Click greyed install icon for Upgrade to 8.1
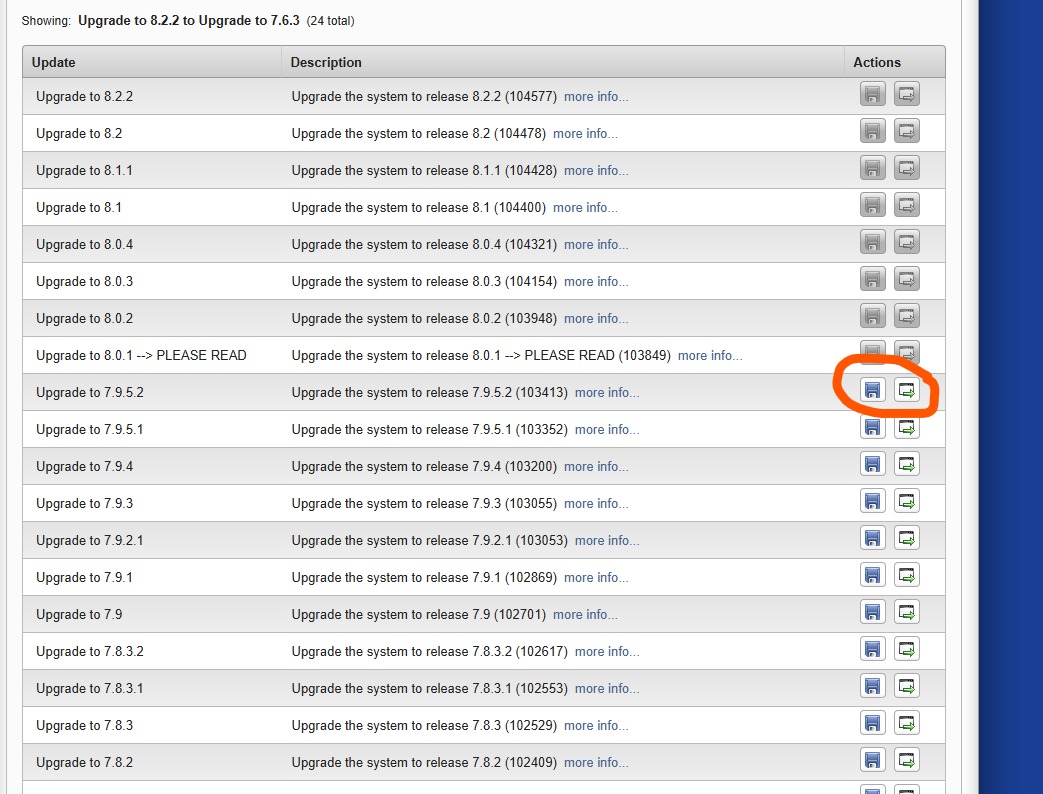The image size is (1043, 794). [907, 206]
